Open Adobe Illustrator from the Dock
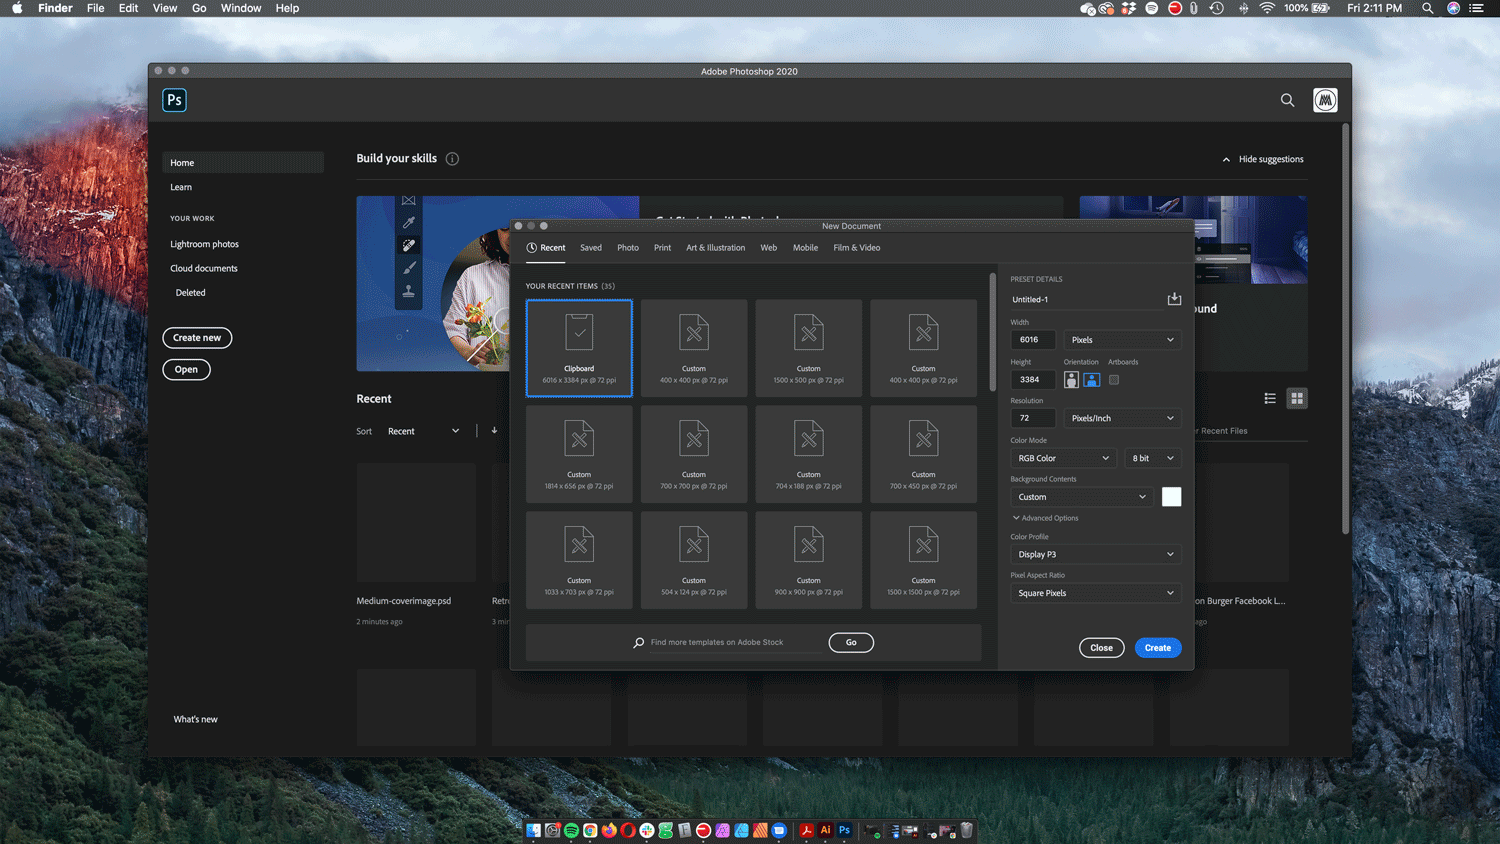Viewport: 1500px width, 844px height. click(x=826, y=830)
